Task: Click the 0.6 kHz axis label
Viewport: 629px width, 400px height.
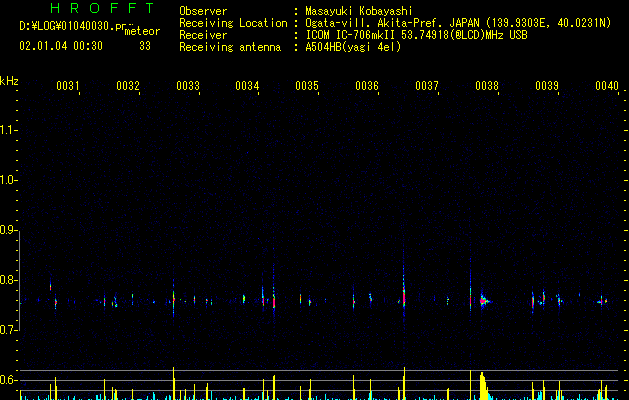Action: click(x=8, y=380)
